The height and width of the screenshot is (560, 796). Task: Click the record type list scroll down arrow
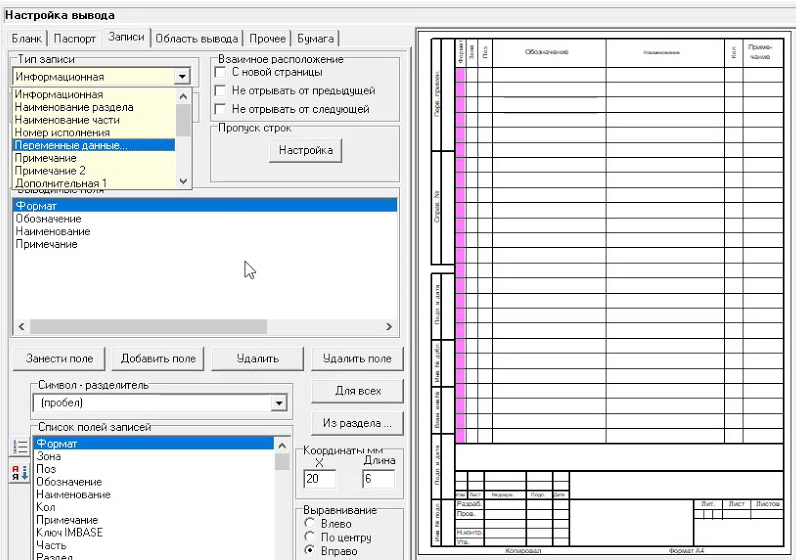click(x=183, y=181)
